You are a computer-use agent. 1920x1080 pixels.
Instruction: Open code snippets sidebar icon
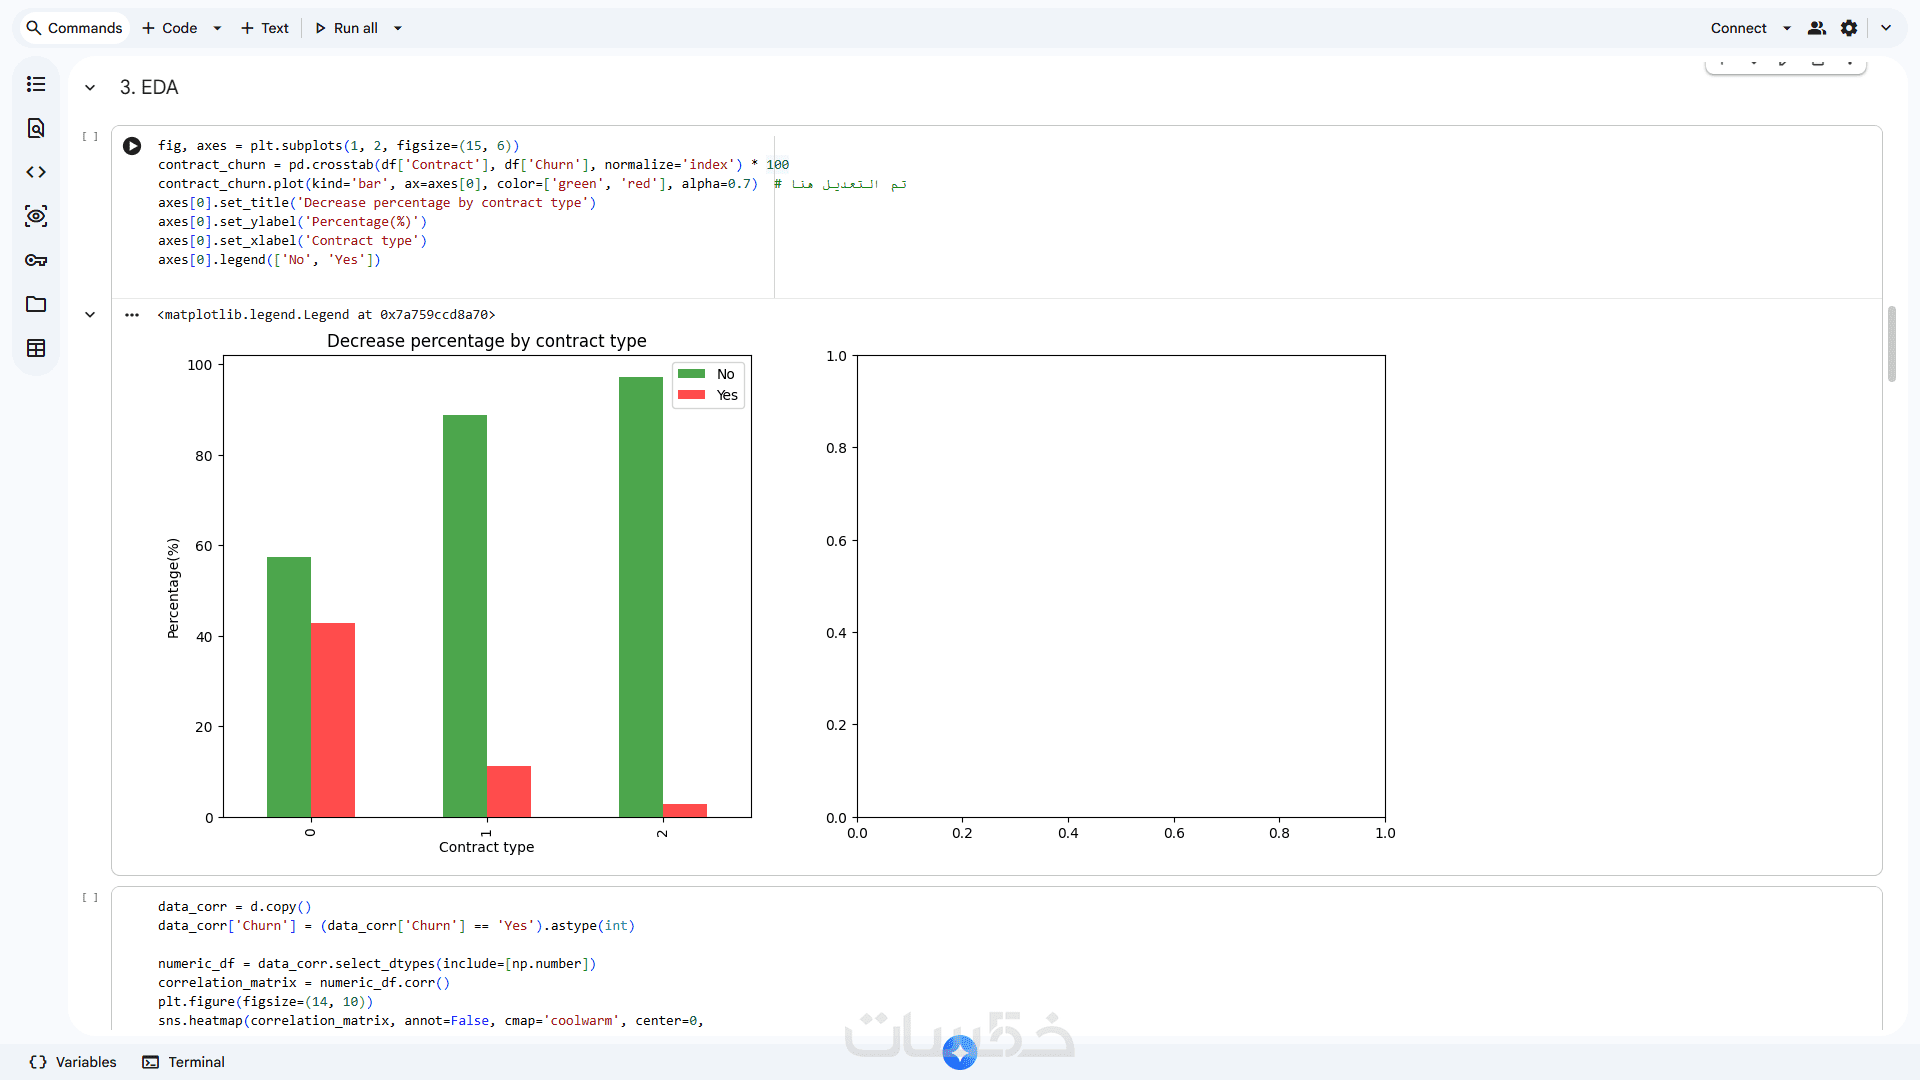click(36, 172)
